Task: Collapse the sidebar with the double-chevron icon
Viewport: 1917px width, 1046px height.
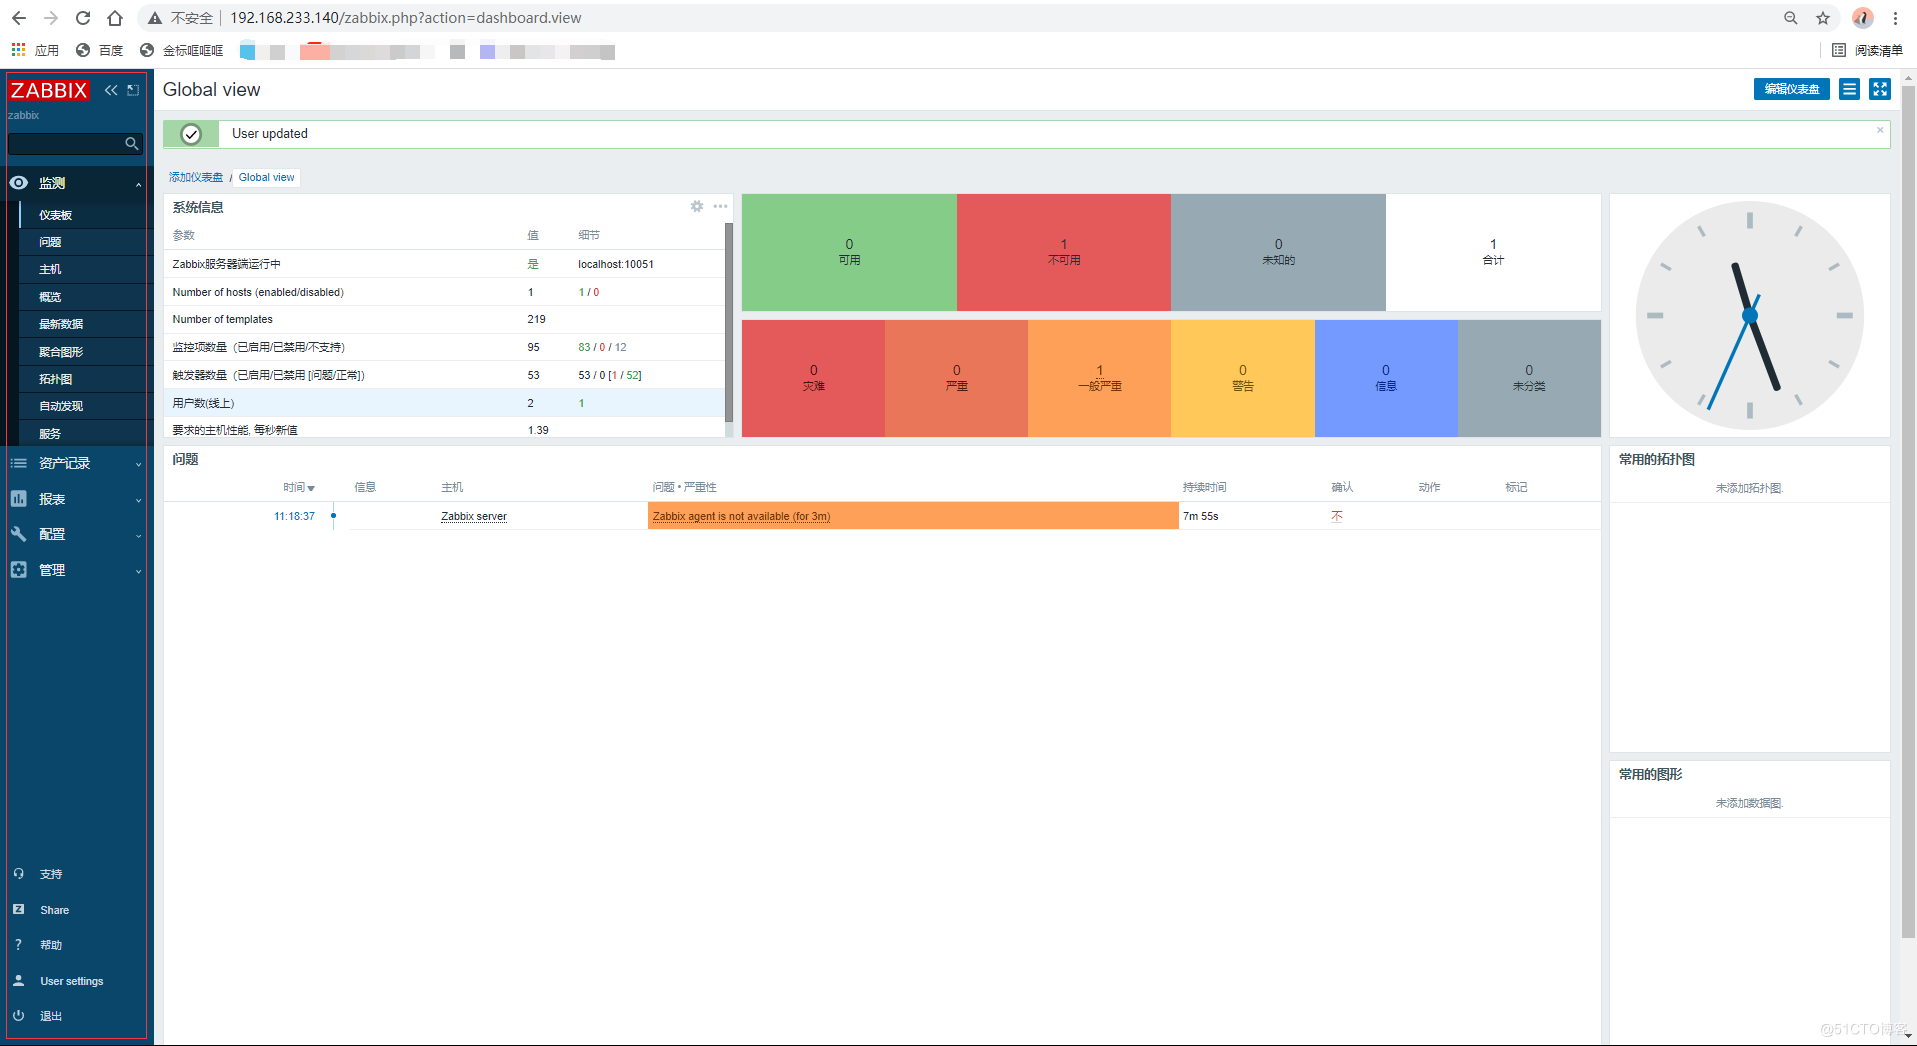Action: [111, 90]
